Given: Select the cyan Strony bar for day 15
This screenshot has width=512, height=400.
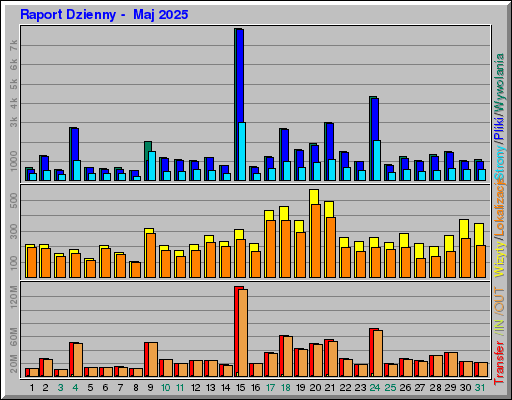Looking at the screenshot, I should [x=242, y=151].
